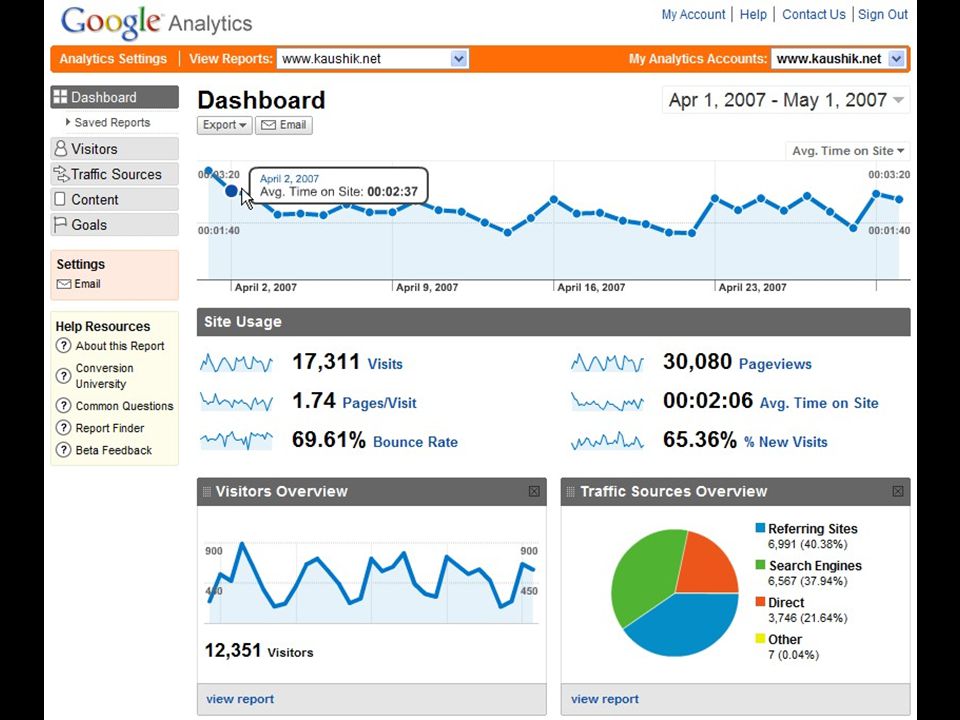The width and height of the screenshot is (960, 720).
Task: Click question mark icon beside Common Questions
Action: point(63,405)
